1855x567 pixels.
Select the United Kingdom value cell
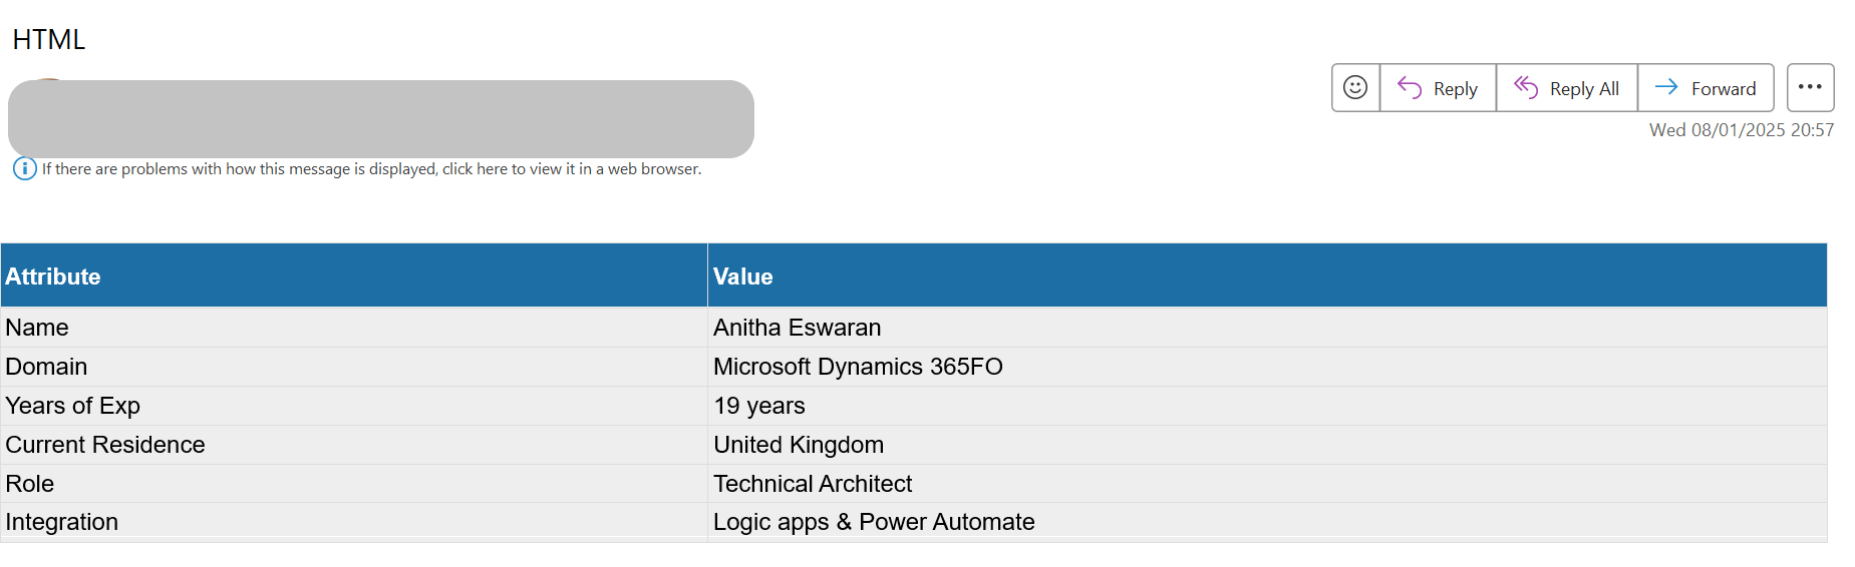click(x=798, y=445)
